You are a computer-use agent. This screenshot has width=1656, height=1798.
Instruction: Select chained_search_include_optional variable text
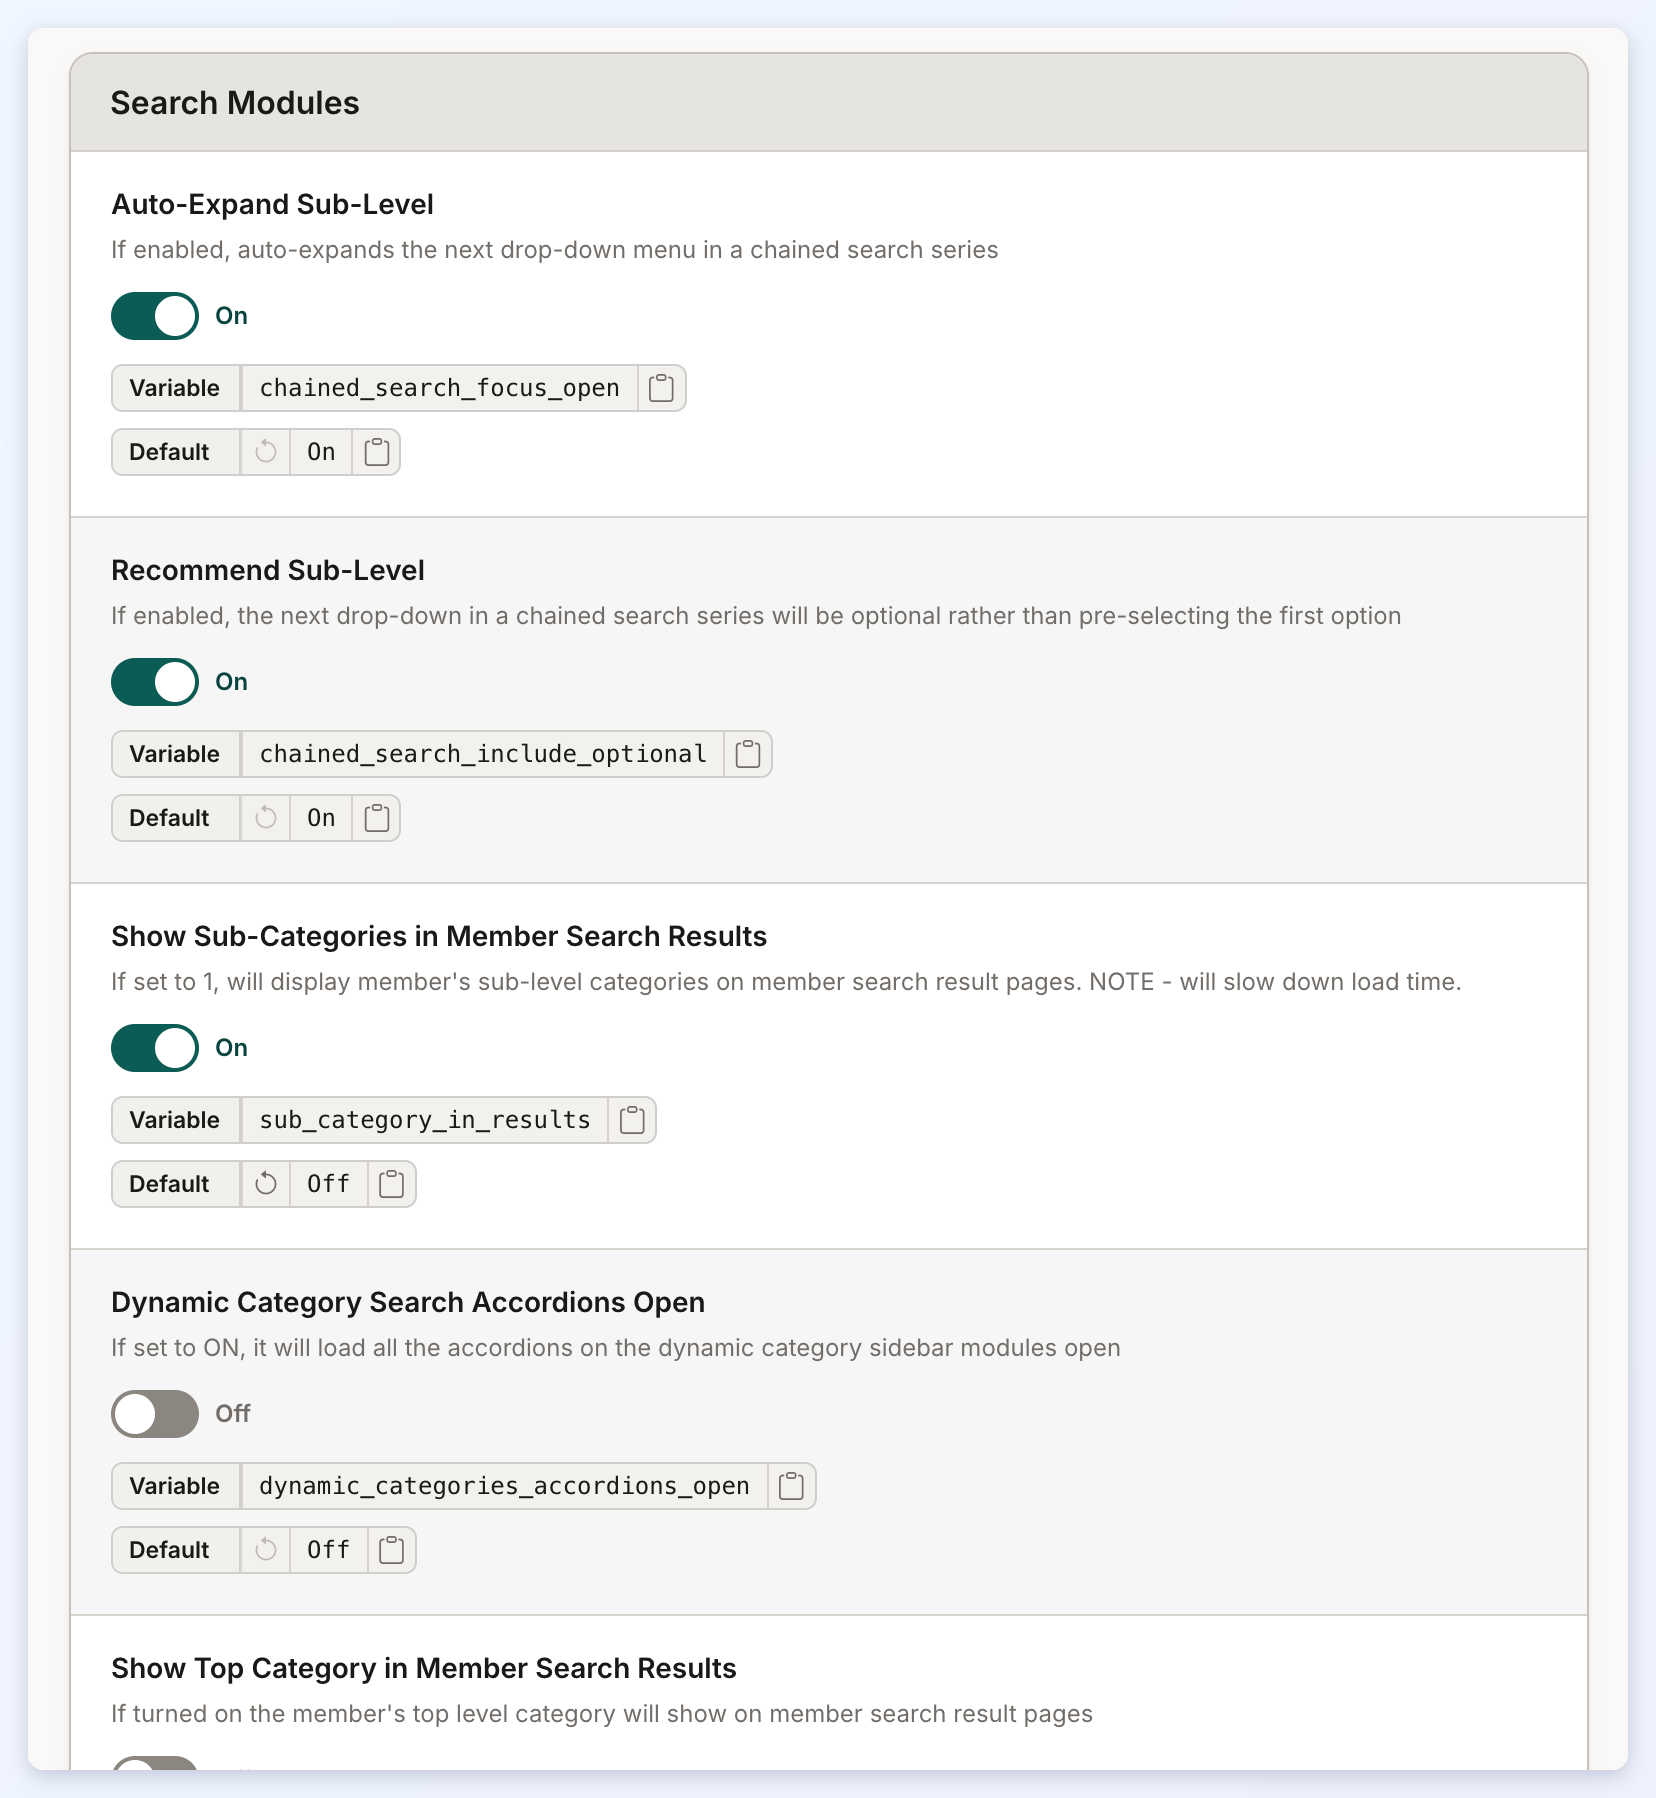pos(483,754)
